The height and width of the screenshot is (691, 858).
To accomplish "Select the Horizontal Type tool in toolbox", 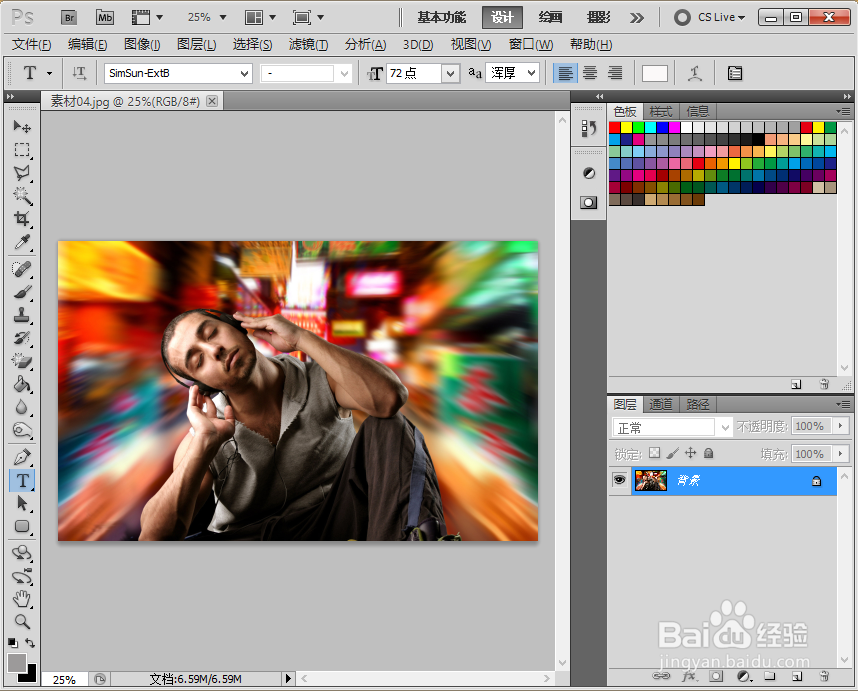I will pos(22,480).
